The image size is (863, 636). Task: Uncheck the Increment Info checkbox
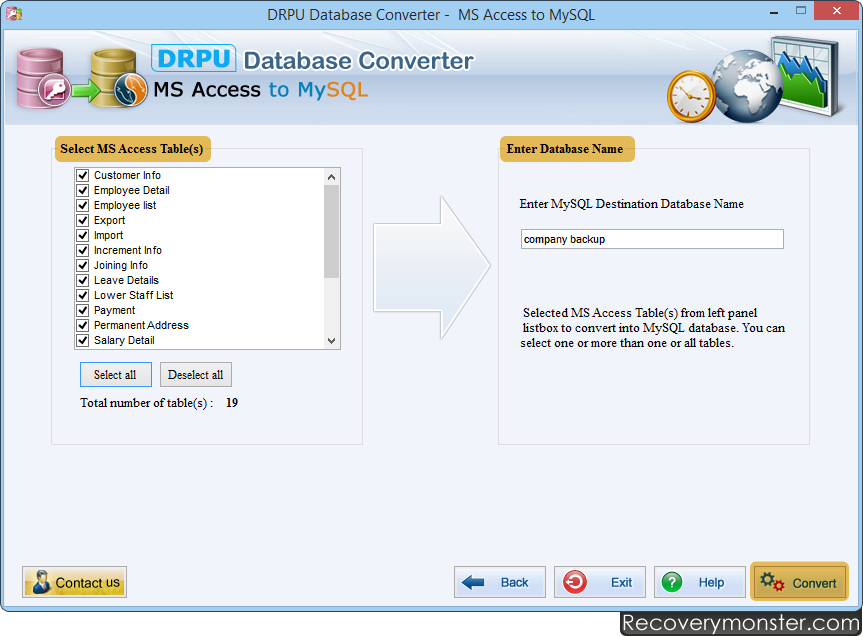83,250
